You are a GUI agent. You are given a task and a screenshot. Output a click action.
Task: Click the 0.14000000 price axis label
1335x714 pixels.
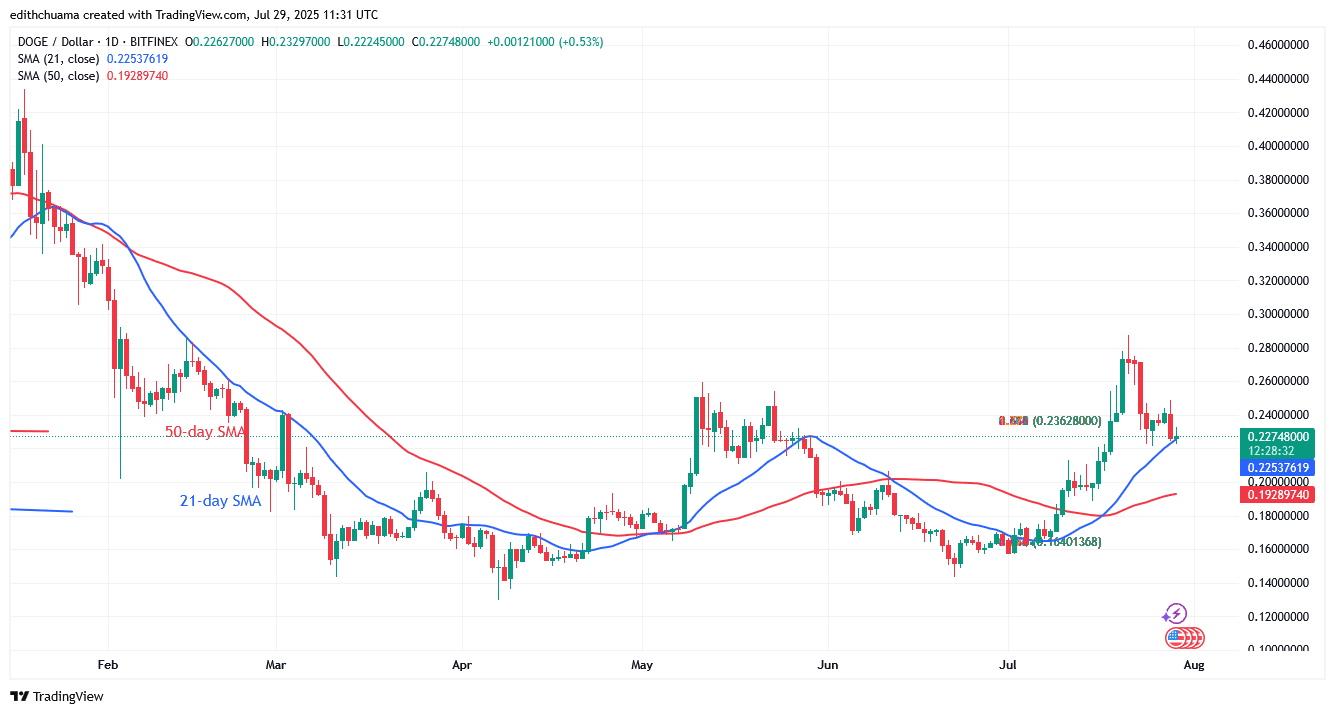[x=1279, y=582]
